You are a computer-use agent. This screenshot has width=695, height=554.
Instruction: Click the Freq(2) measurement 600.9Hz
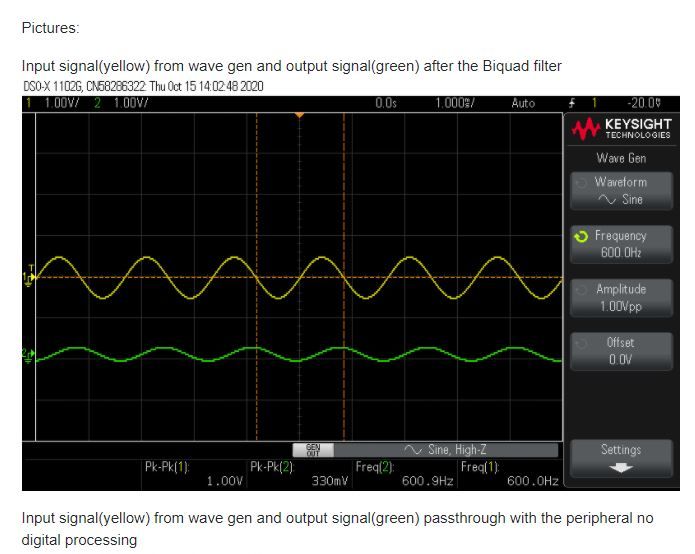pos(427,481)
